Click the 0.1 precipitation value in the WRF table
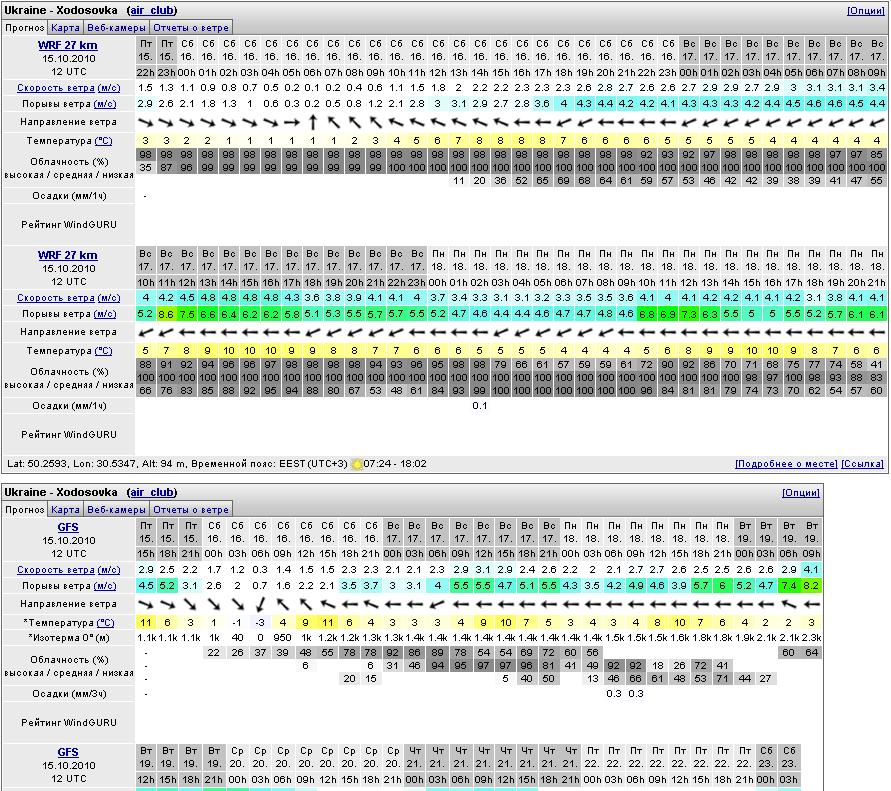Viewport: 891px width, 791px height. click(480, 406)
